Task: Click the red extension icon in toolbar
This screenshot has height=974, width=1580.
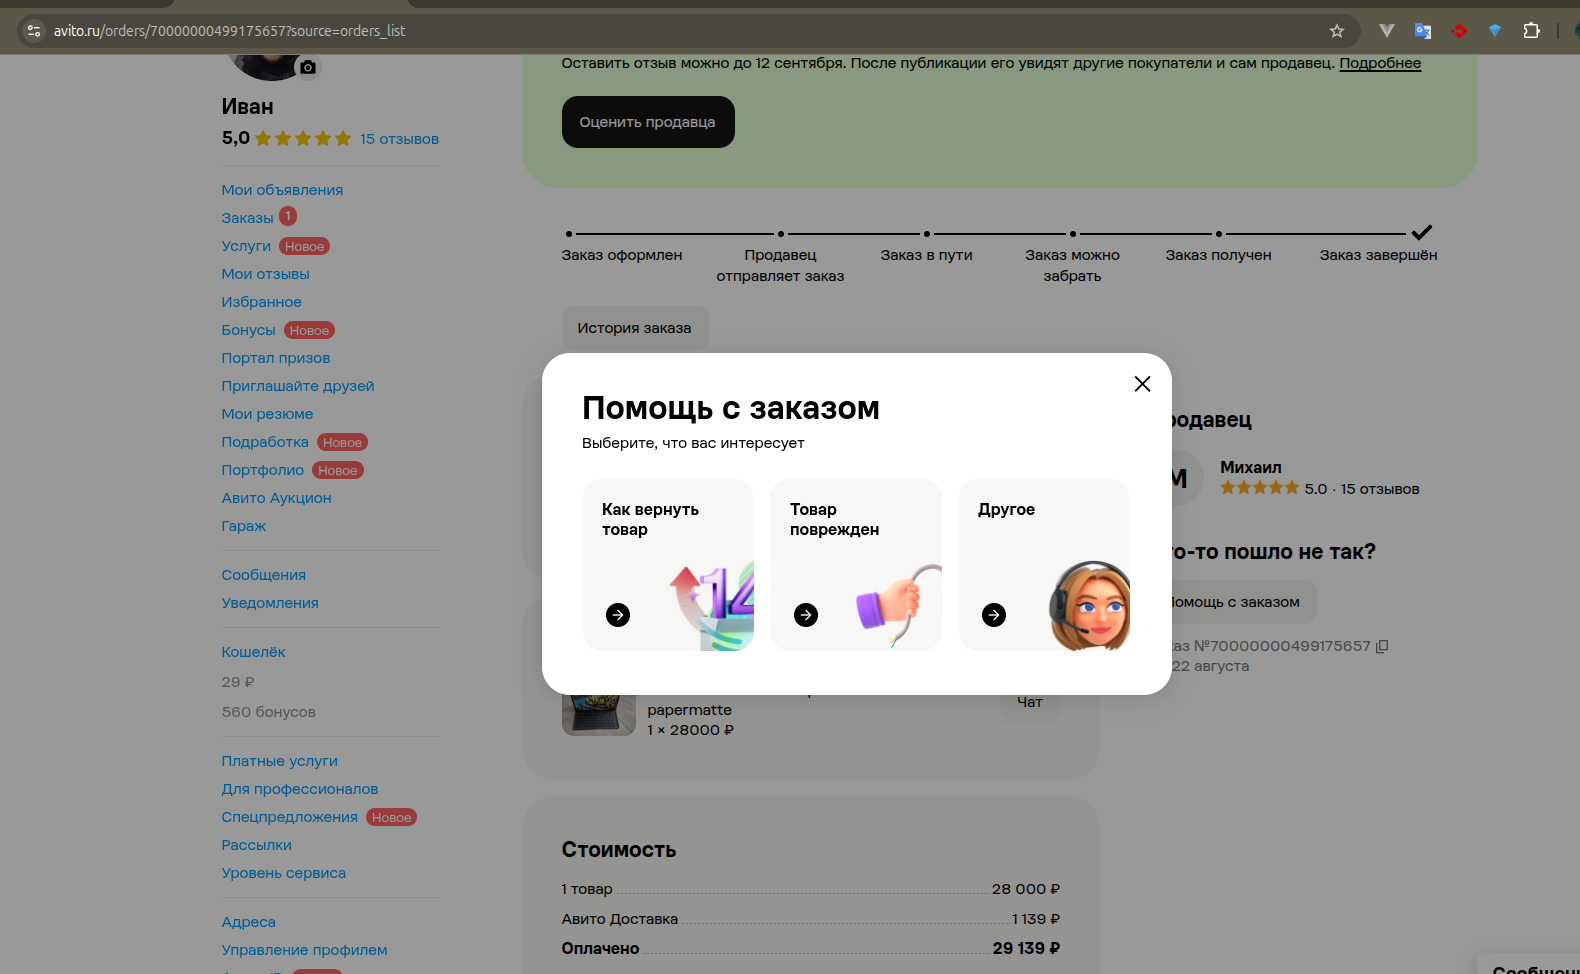Action: 1459,31
